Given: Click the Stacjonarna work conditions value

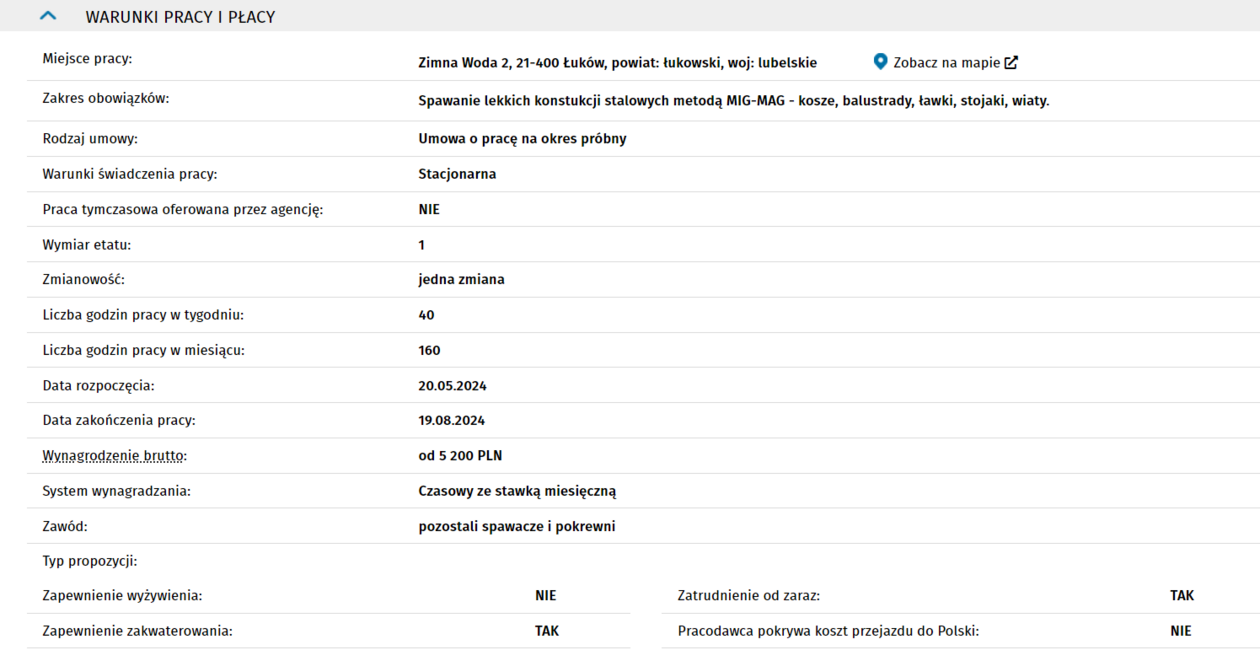Looking at the screenshot, I should coord(457,174).
